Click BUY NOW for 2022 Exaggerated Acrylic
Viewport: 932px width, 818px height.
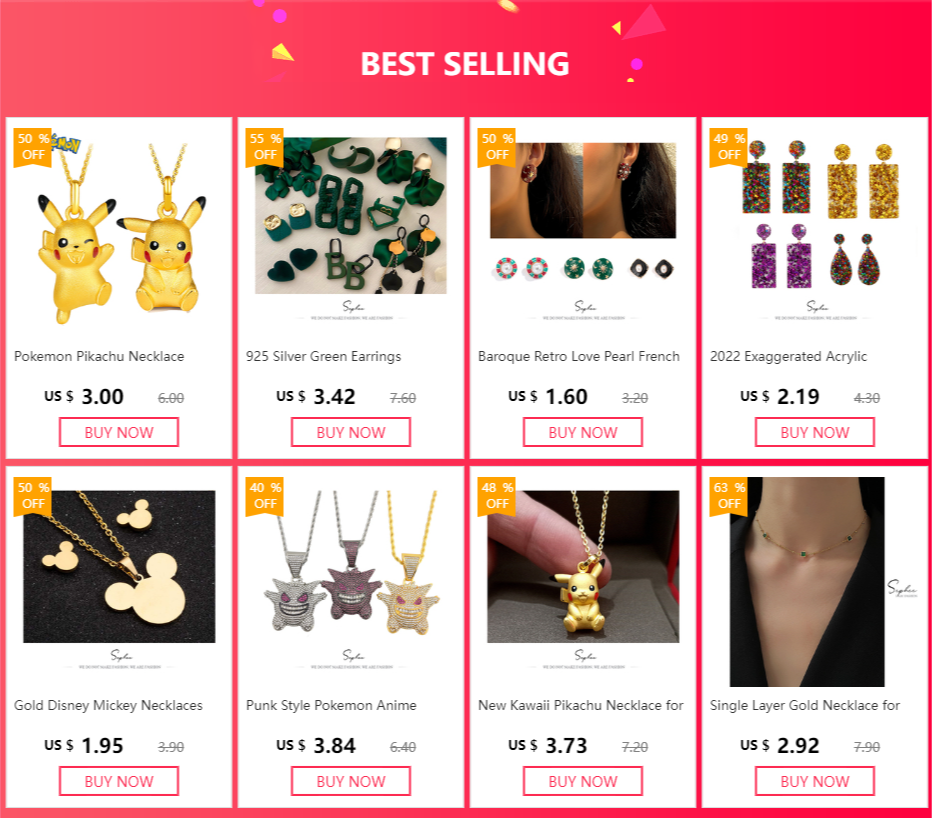coord(814,432)
